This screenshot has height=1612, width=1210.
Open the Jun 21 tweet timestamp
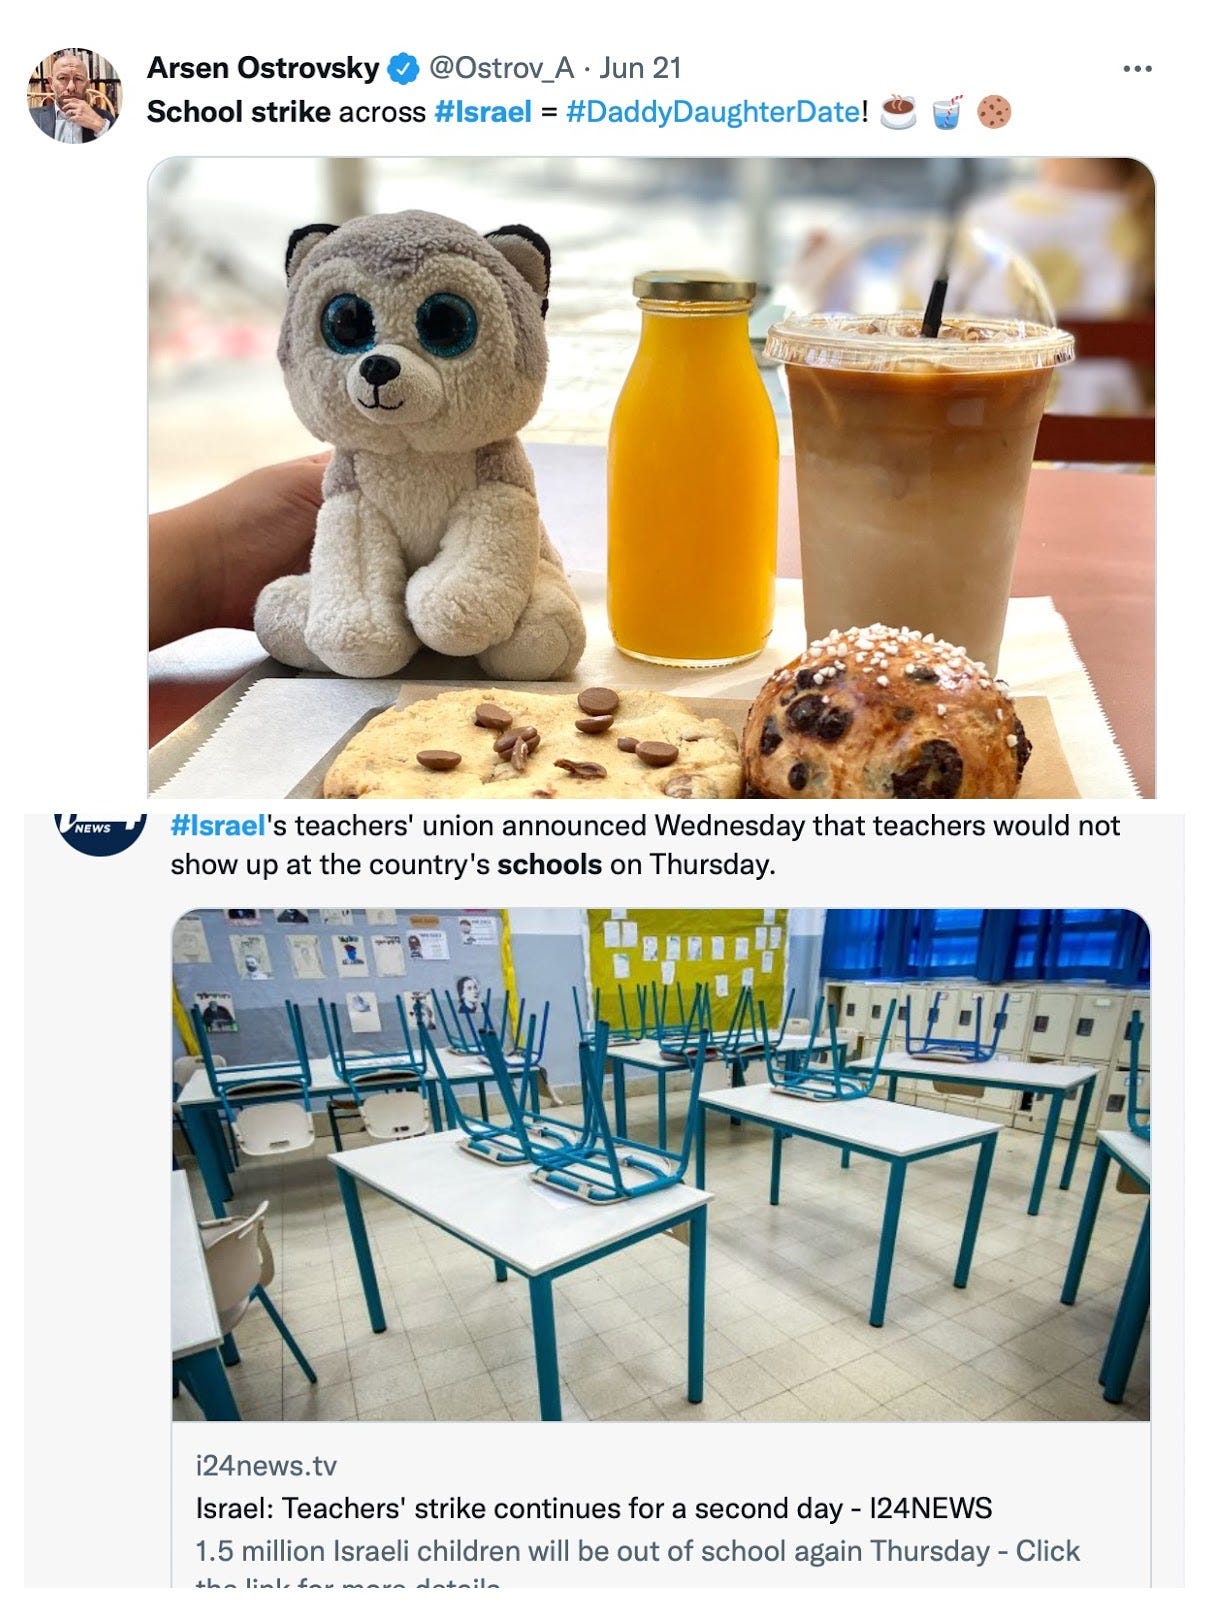tap(640, 68)
